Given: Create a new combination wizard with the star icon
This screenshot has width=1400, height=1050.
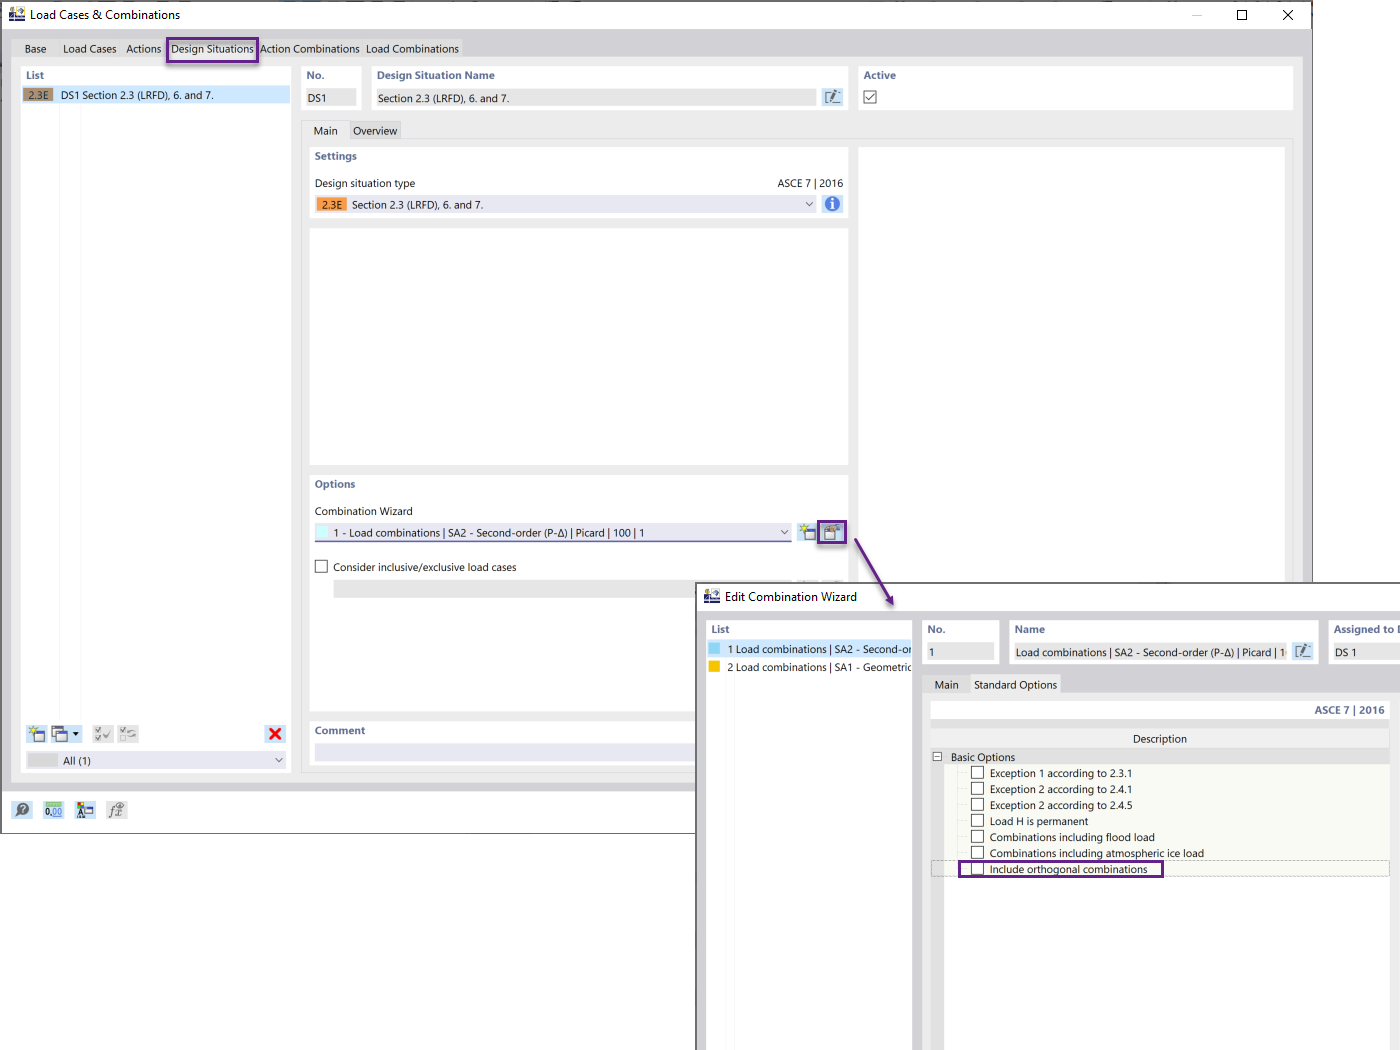Looking at the screenshot, I should click(807, 532).
